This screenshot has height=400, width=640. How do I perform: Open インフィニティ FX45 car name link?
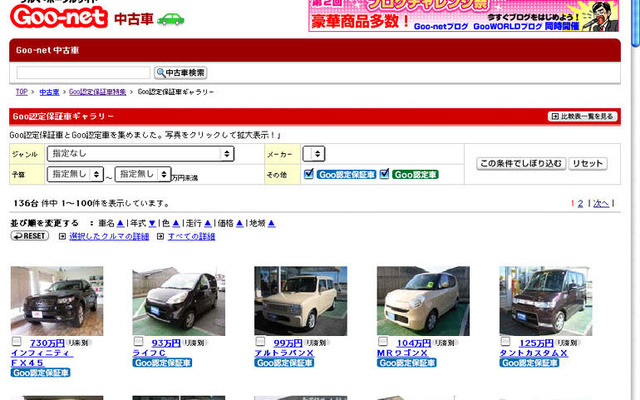pos(41,358)
